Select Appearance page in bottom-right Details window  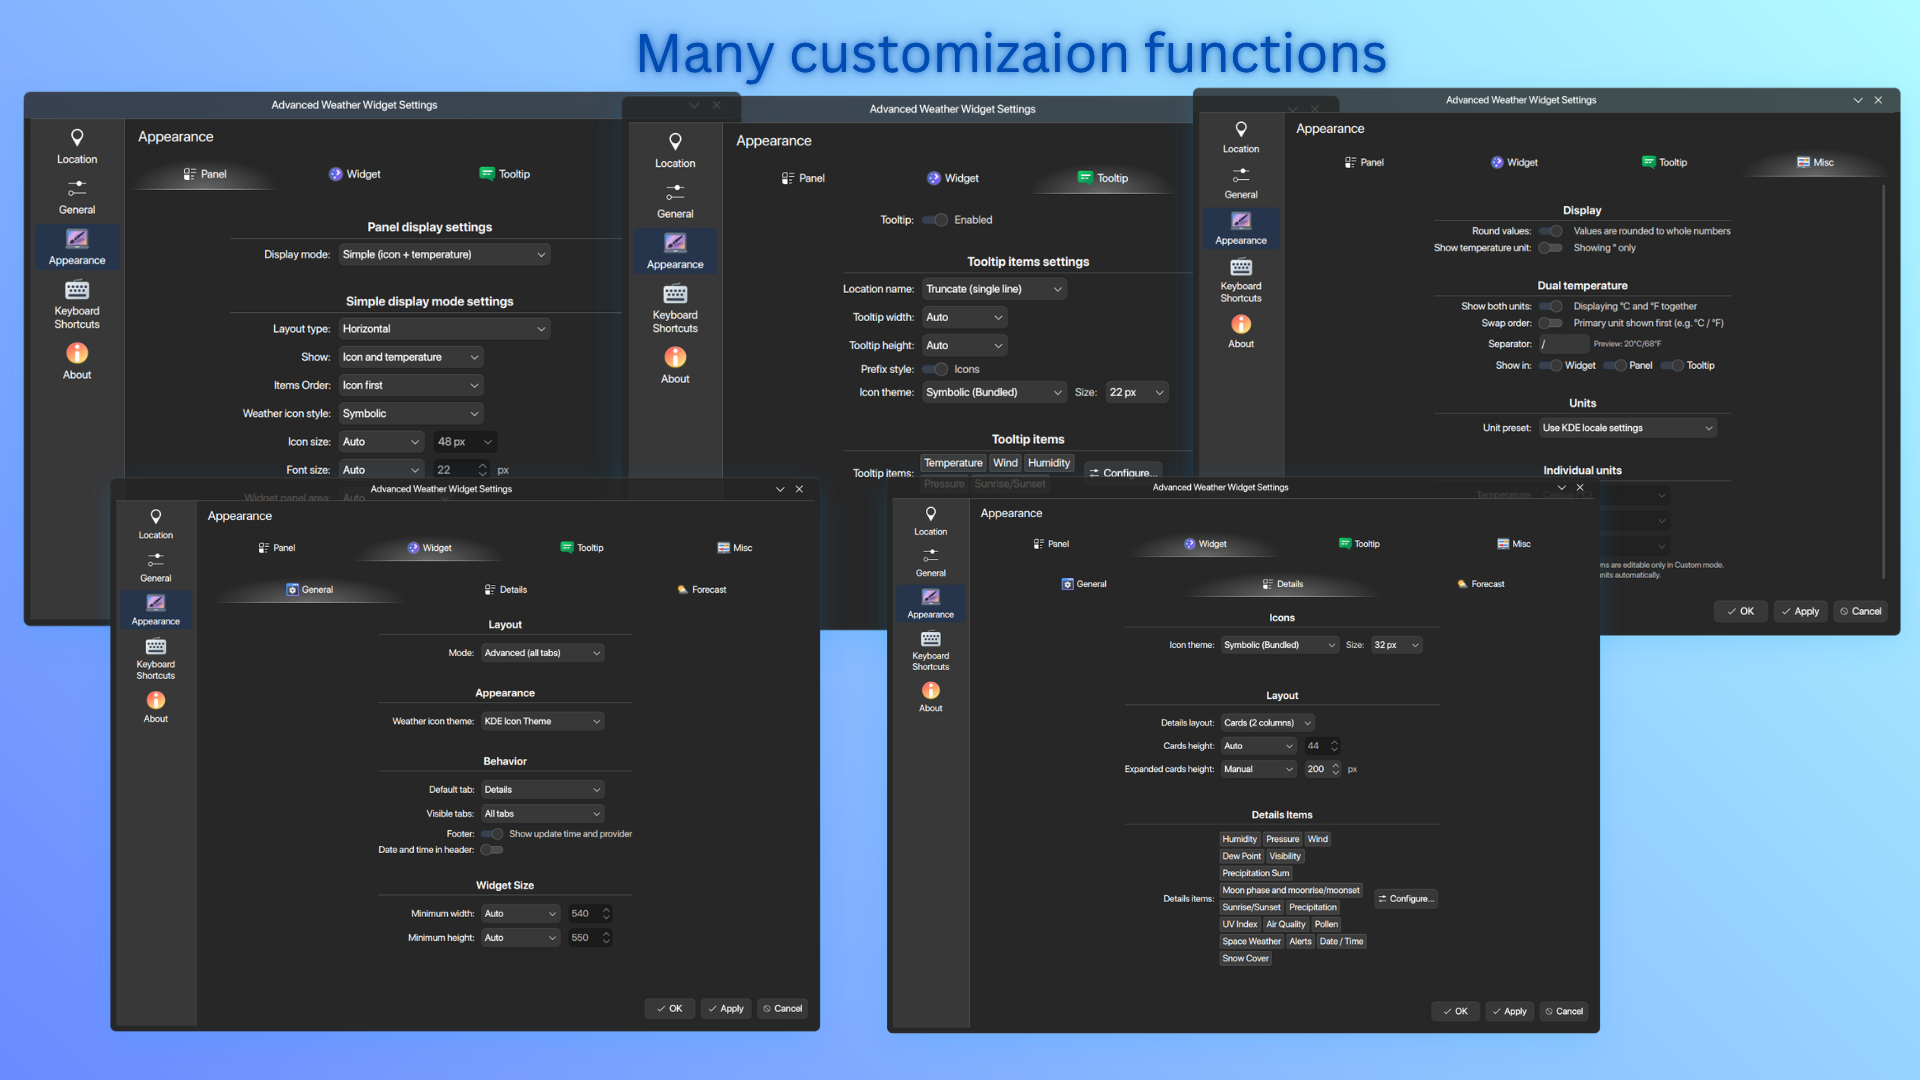[x=930, y=603]
